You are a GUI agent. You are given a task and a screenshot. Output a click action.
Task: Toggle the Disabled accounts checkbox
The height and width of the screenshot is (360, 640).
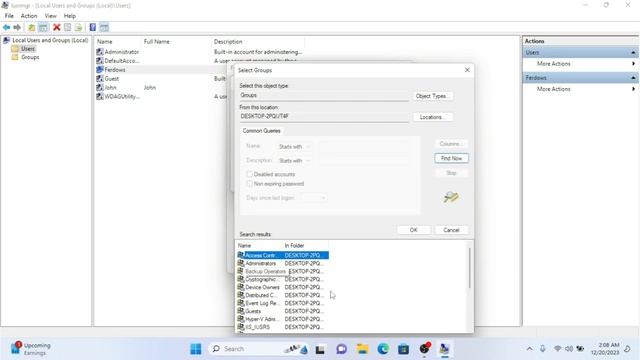click(x=249, y=174)
